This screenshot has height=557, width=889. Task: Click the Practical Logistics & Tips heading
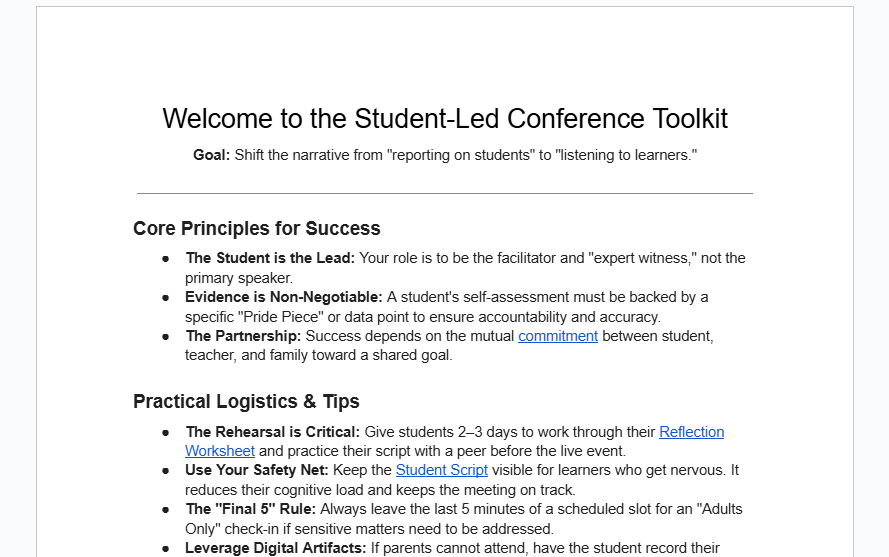pos(246,401)
